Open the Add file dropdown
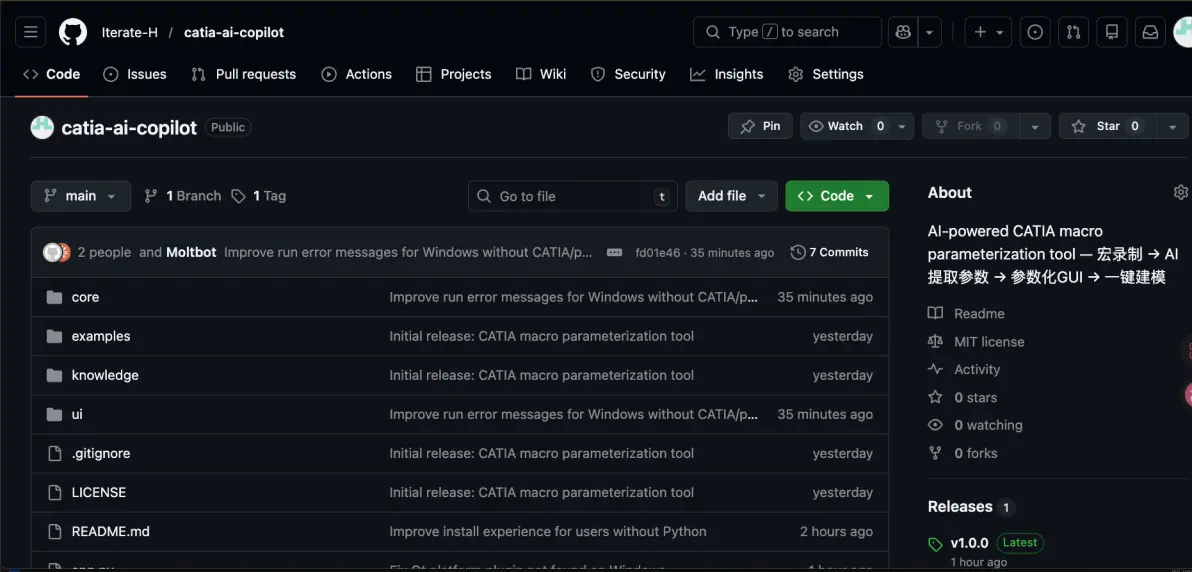 click(731, 196)
